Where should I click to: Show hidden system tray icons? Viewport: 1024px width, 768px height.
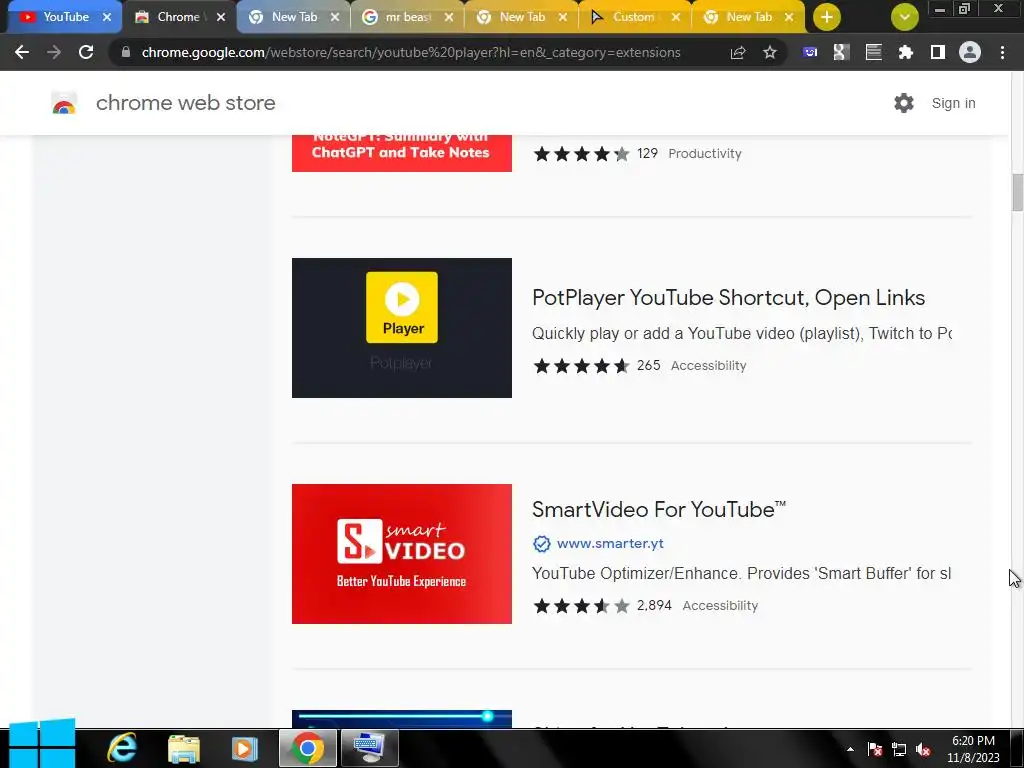tap(850, 749)
